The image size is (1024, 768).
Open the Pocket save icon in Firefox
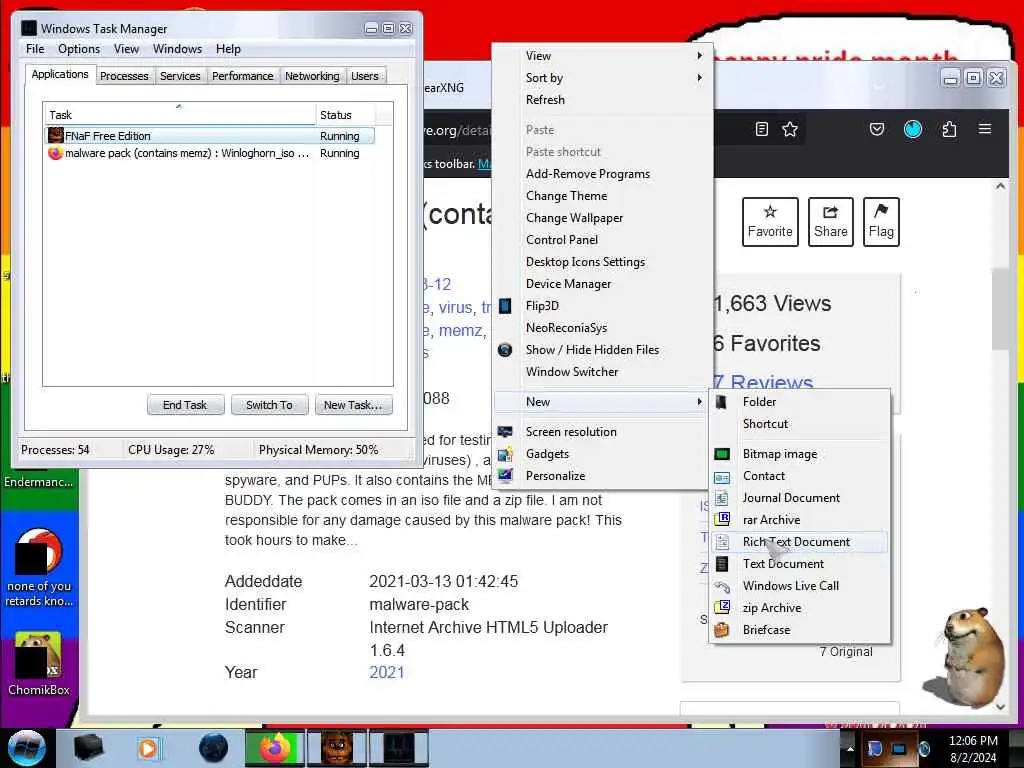pos(876,129)
